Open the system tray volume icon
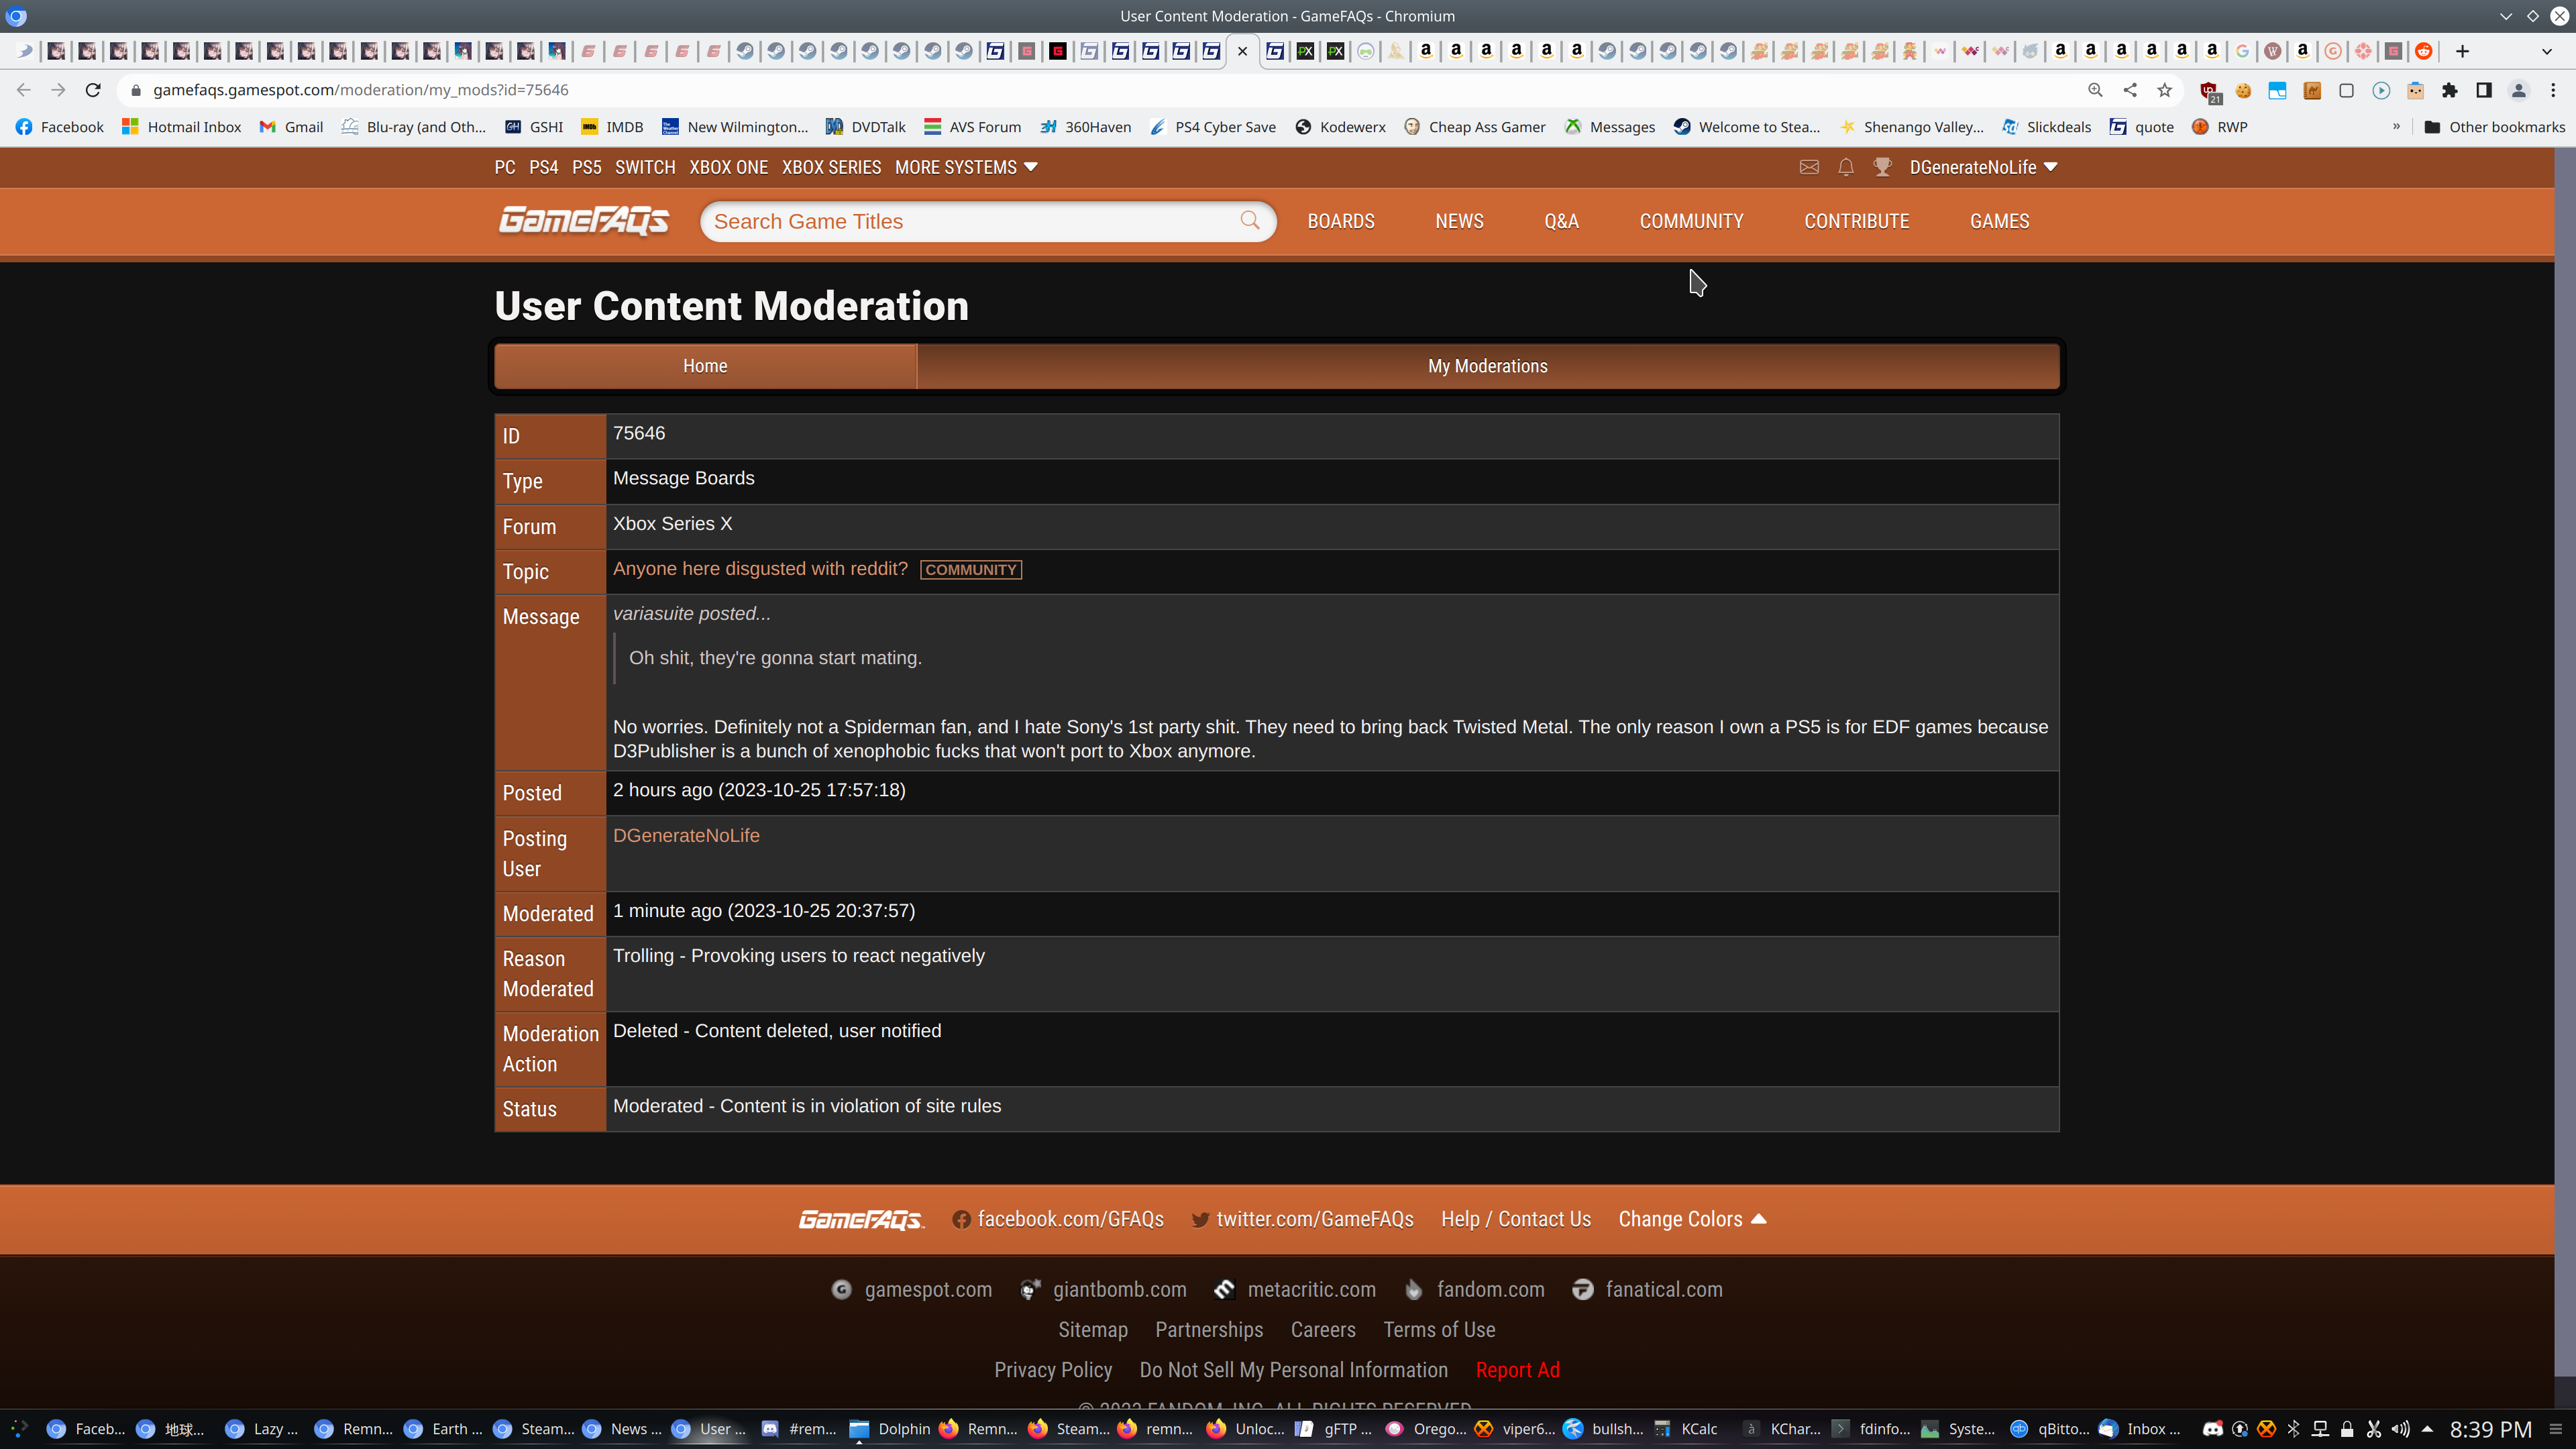 (2400, 1429)
